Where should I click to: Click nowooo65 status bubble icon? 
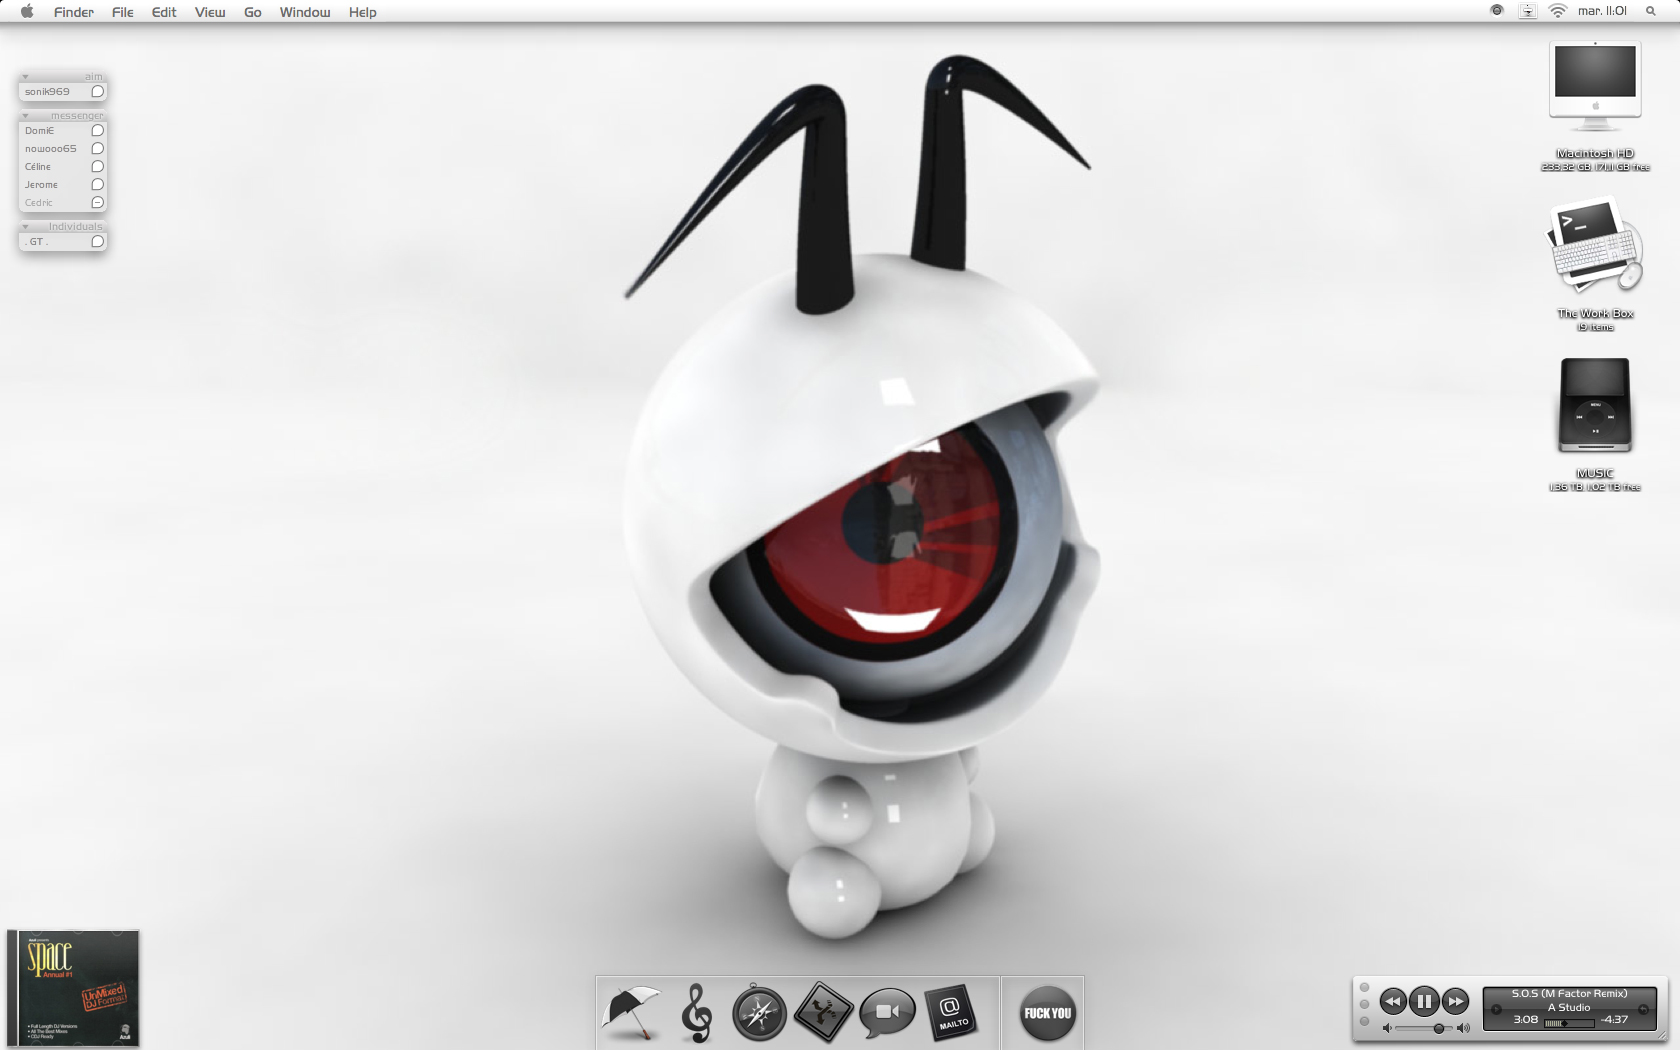98,148
